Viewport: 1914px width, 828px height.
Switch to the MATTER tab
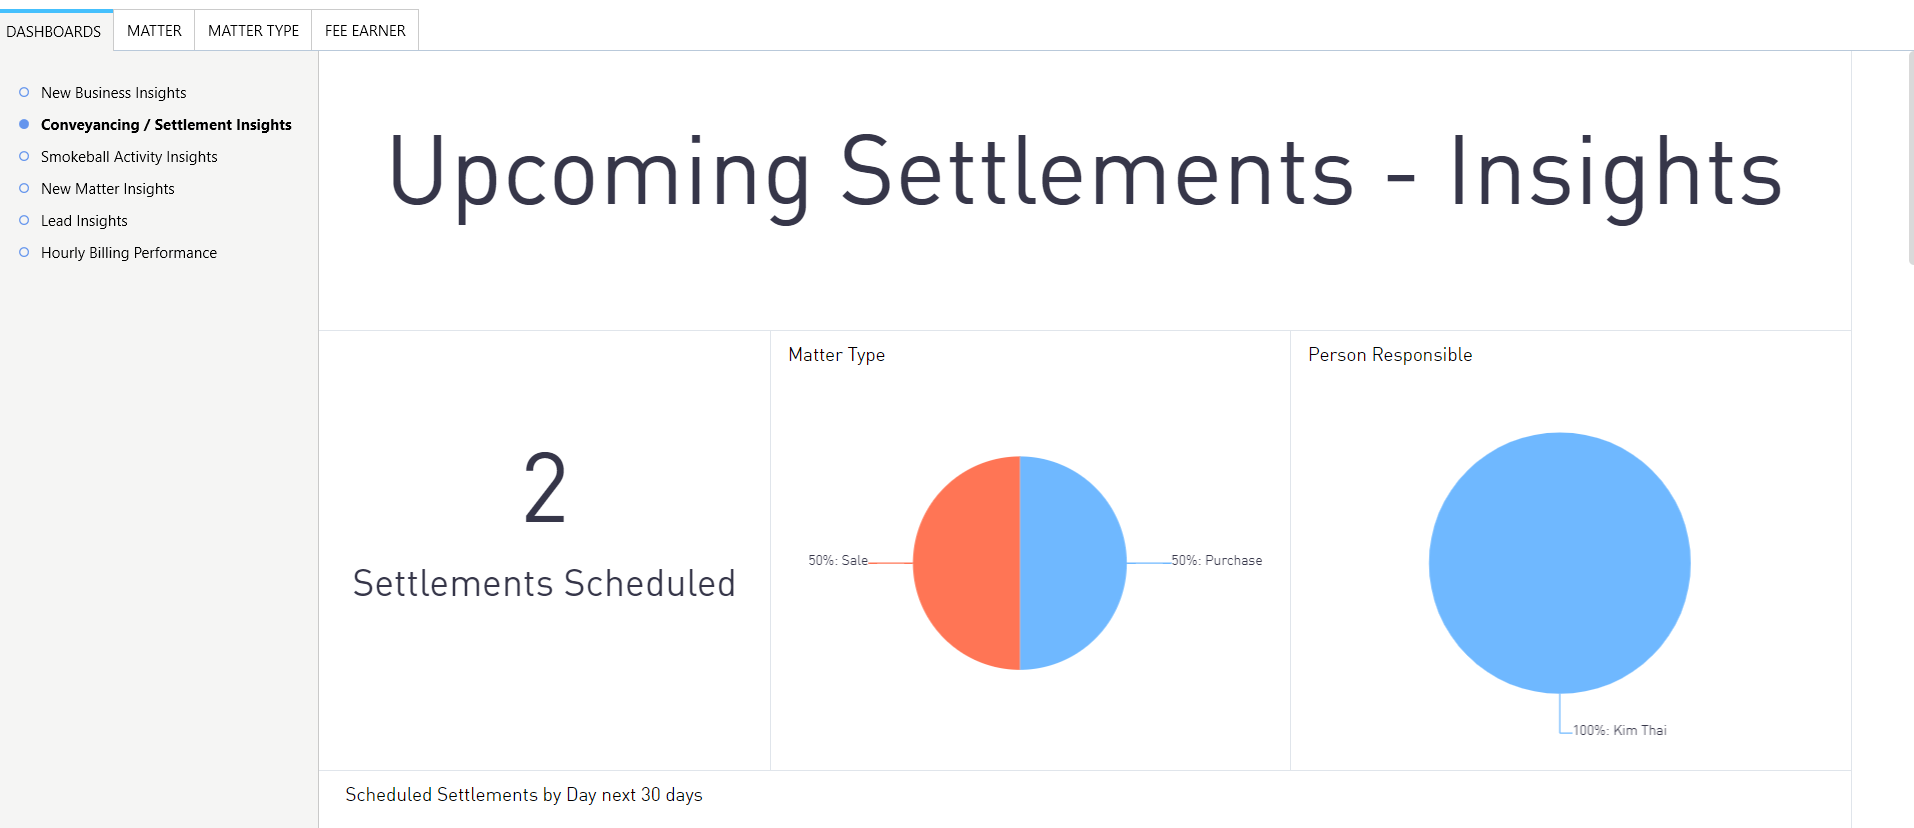[154, 31]
